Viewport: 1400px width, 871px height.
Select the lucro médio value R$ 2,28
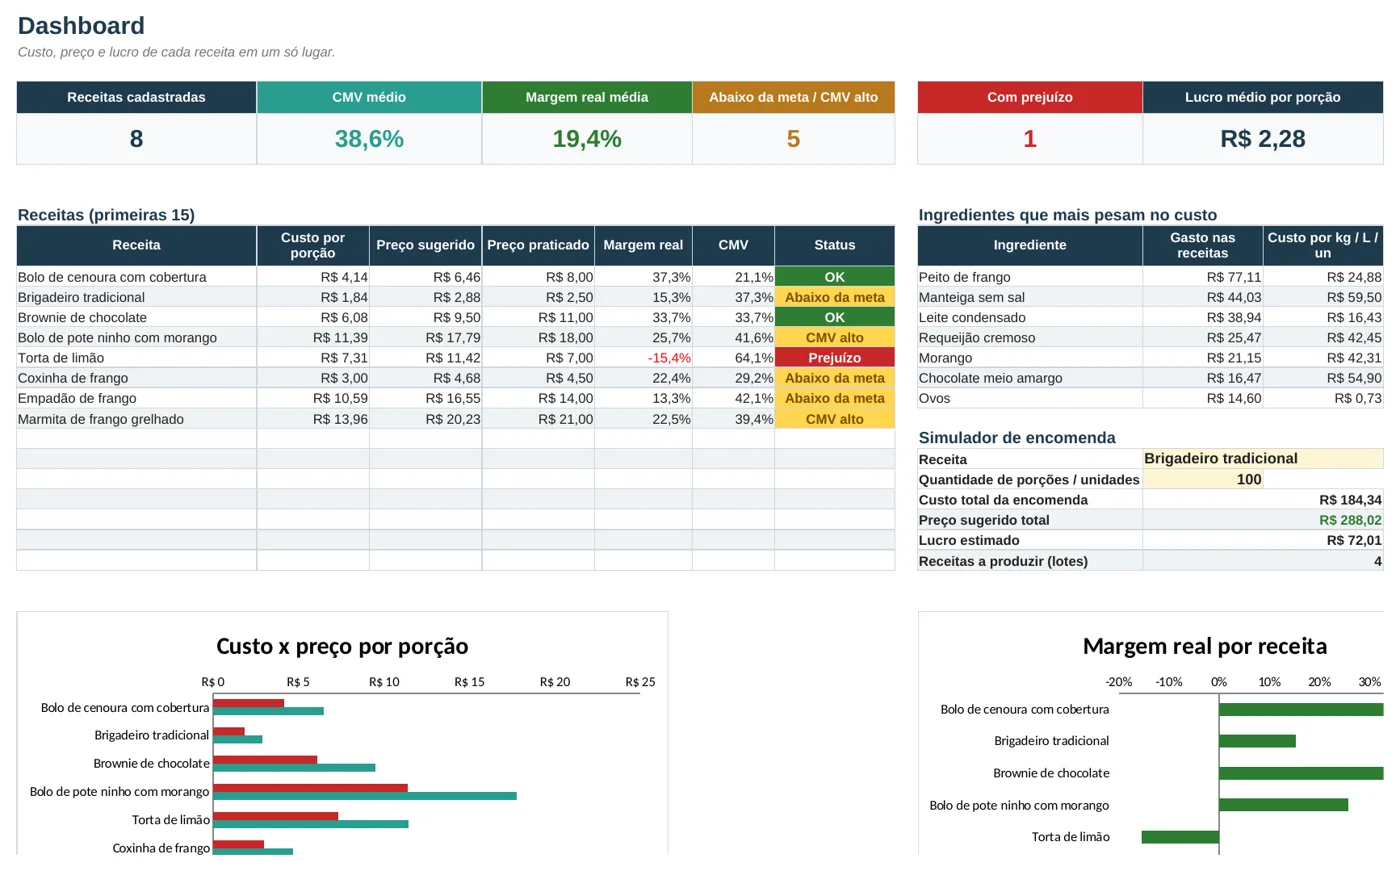pyautogui.click(x=1263, y=139)
